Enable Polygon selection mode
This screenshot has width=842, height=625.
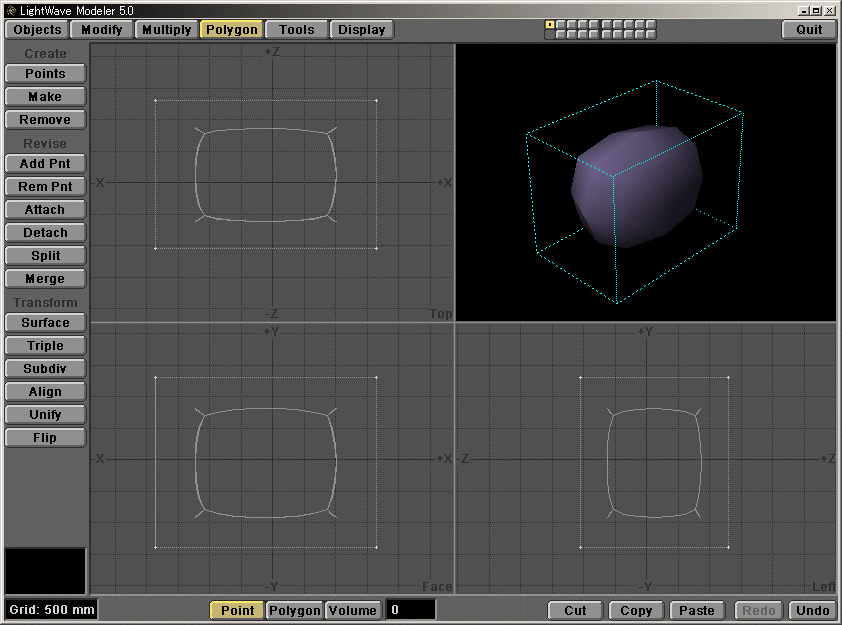pos(294,610)
